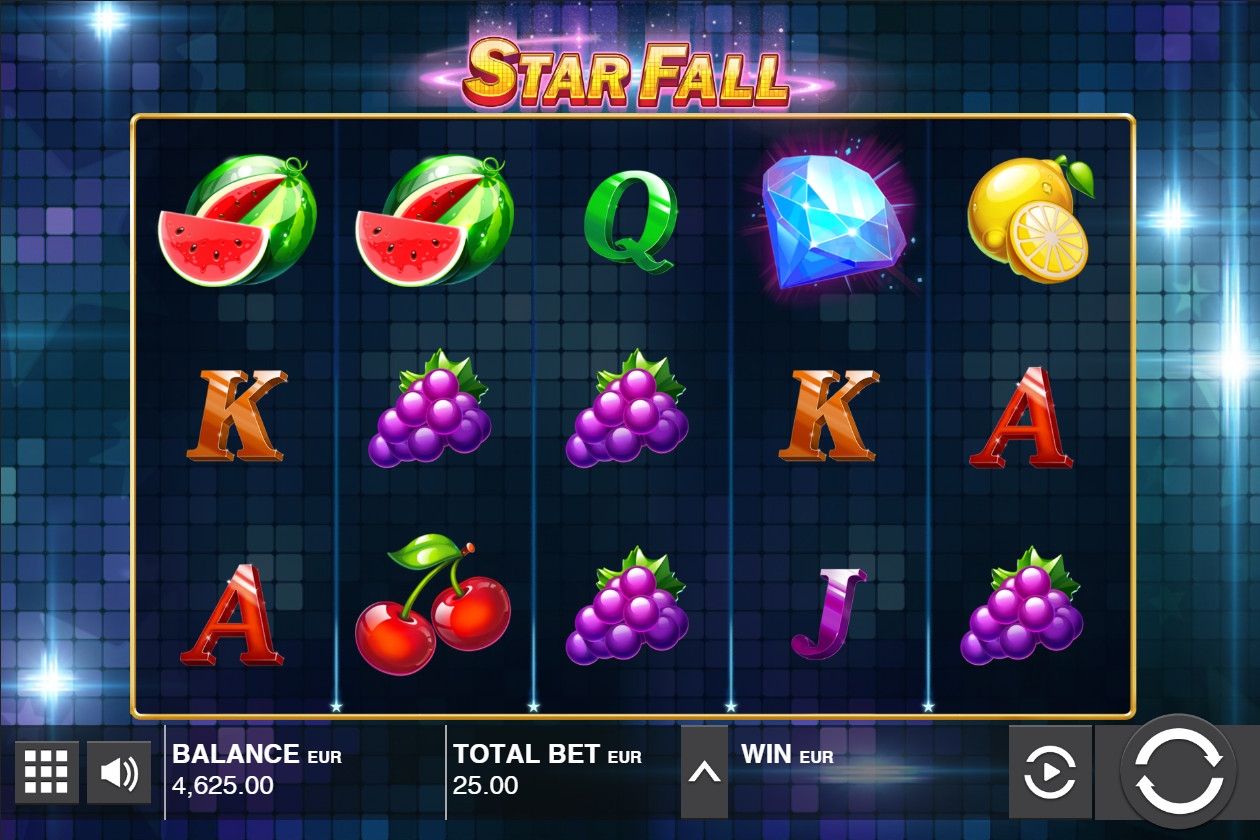Click the first watermelon in top-left reel
This screenshot has height=840, width=1260.
pos(238,220)
